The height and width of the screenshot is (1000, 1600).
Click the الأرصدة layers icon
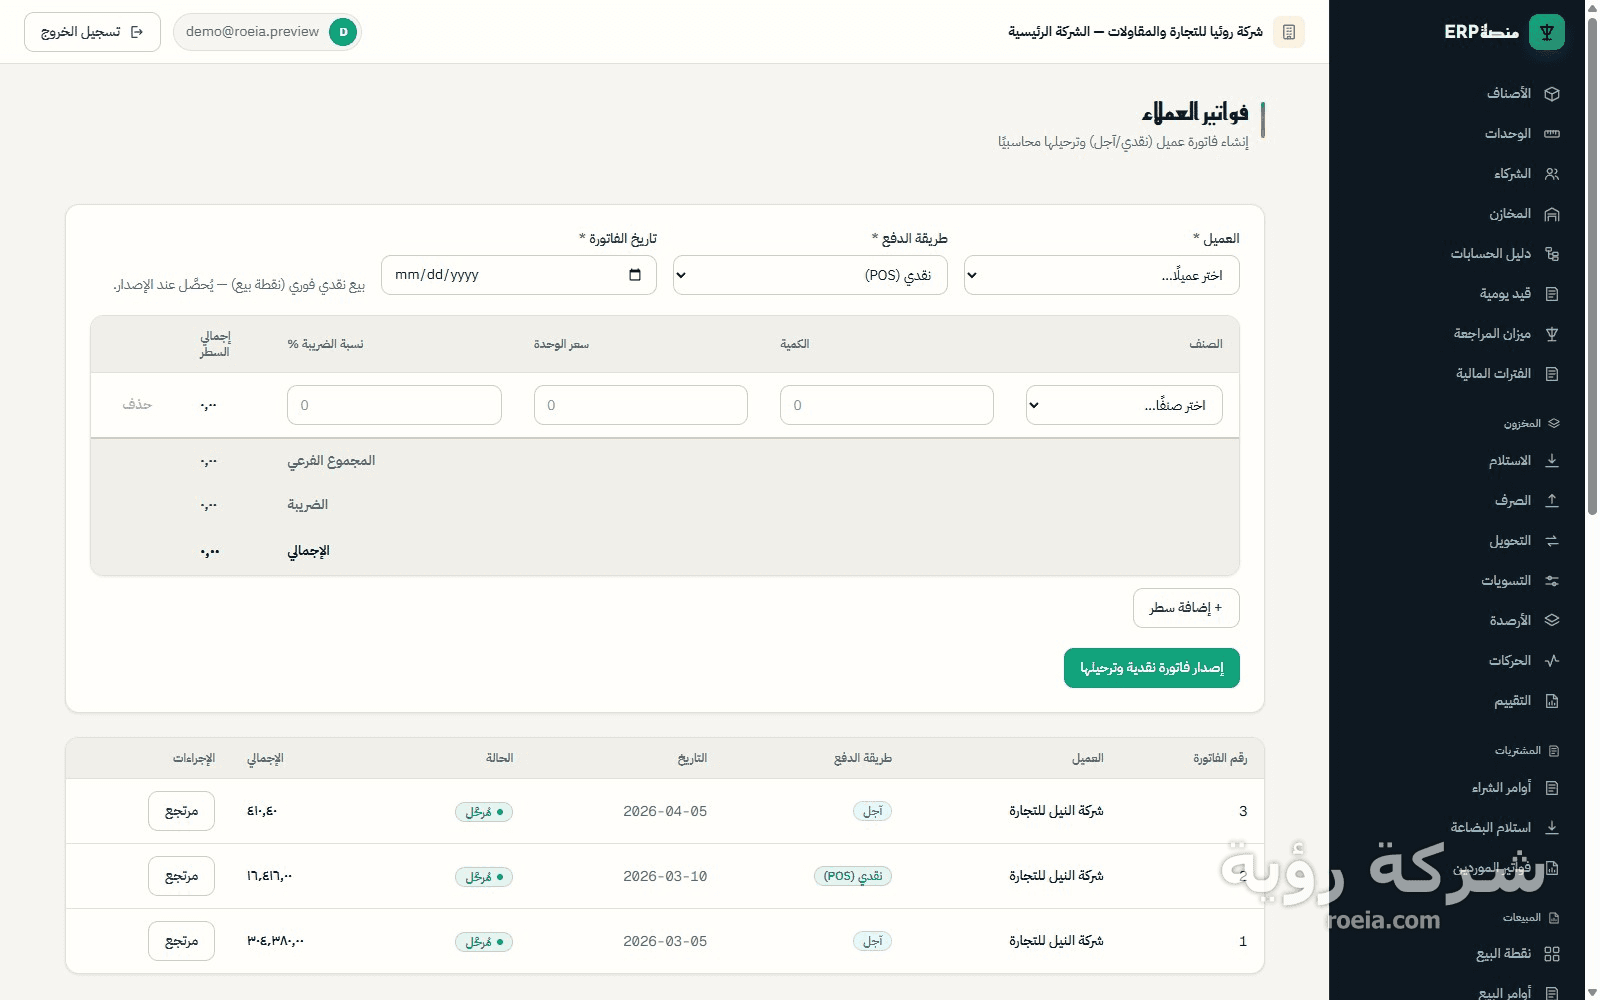point(1552,621)
